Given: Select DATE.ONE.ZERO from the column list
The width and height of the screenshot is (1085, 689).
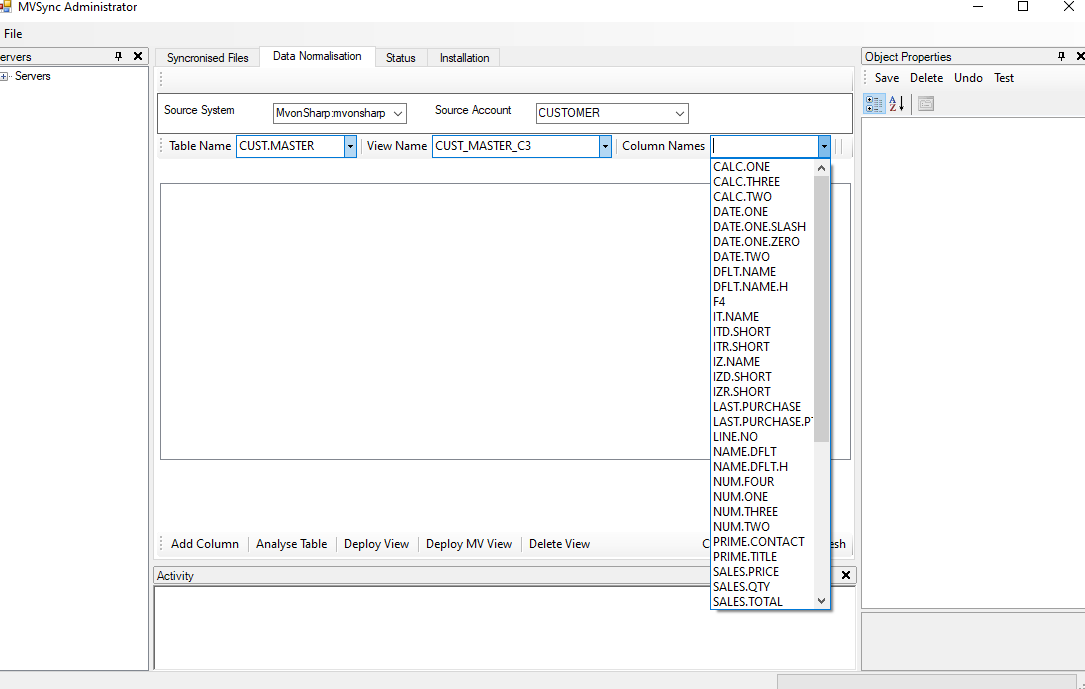Looking at the screenshot, I should click(x=763, y=242).
